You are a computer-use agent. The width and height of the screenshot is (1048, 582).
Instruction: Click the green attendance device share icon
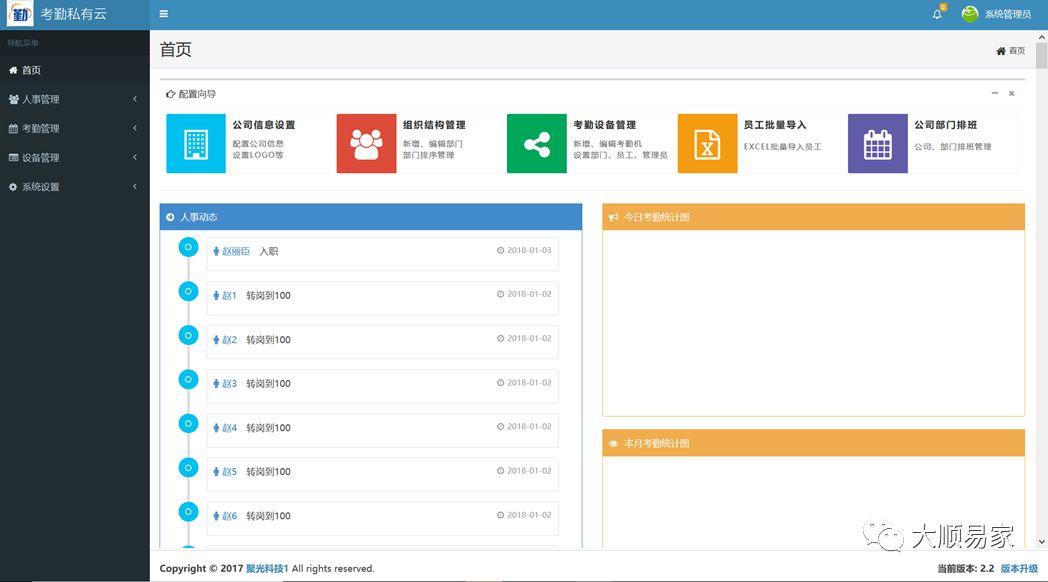537,144
